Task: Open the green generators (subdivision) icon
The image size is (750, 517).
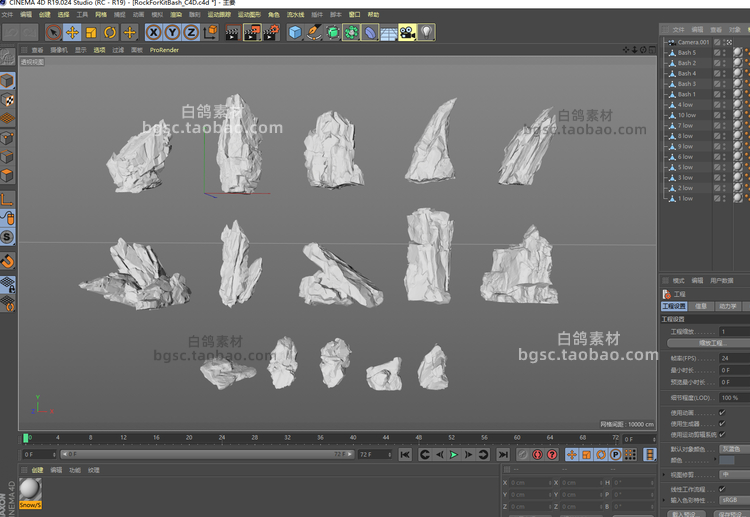Action: coord(332,33)
